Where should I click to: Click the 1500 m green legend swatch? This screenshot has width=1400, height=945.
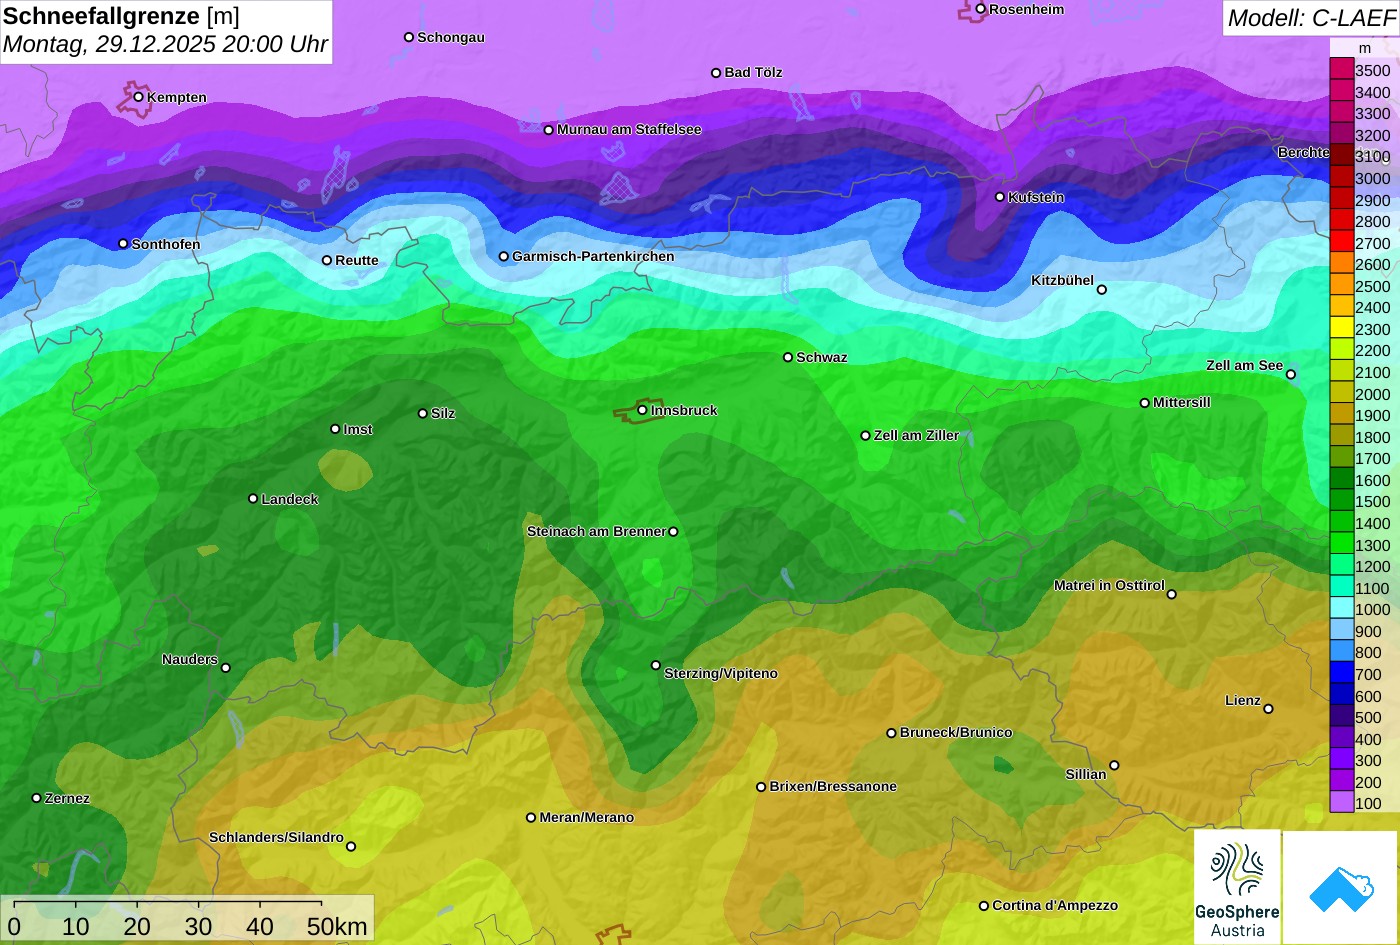[x=1341, y=501]
